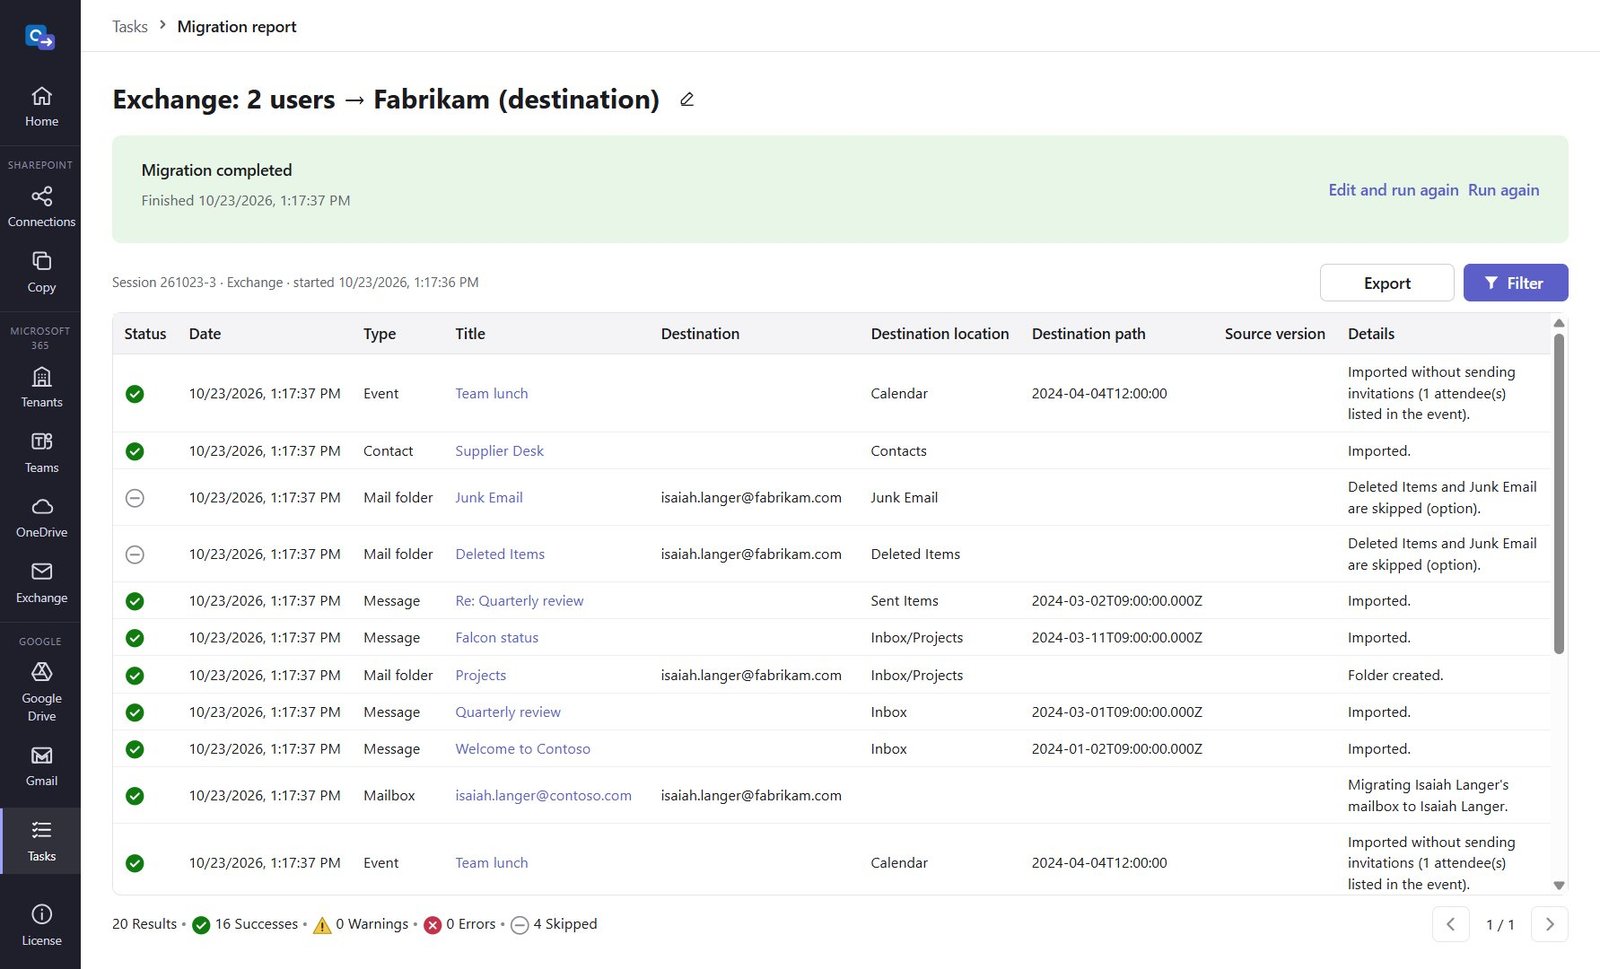This screenshot has width=1600, height=969.
Task: Open the Filter options
Action: coord(1515,283)
